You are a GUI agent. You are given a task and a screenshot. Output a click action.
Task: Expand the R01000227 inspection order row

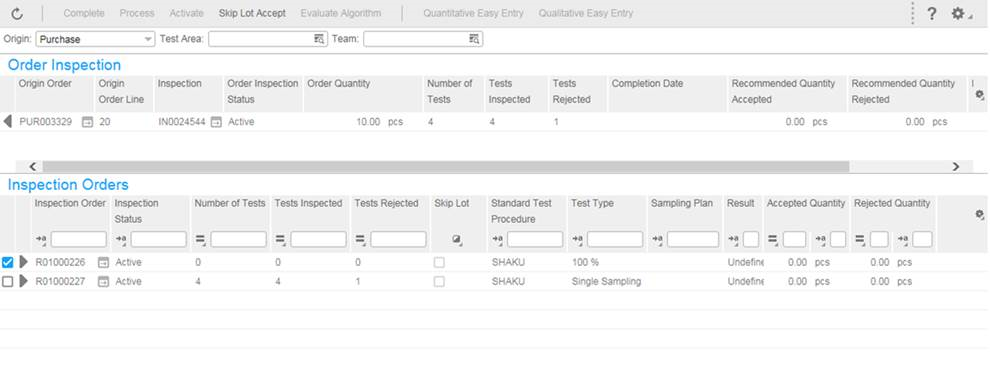(23, 281)
